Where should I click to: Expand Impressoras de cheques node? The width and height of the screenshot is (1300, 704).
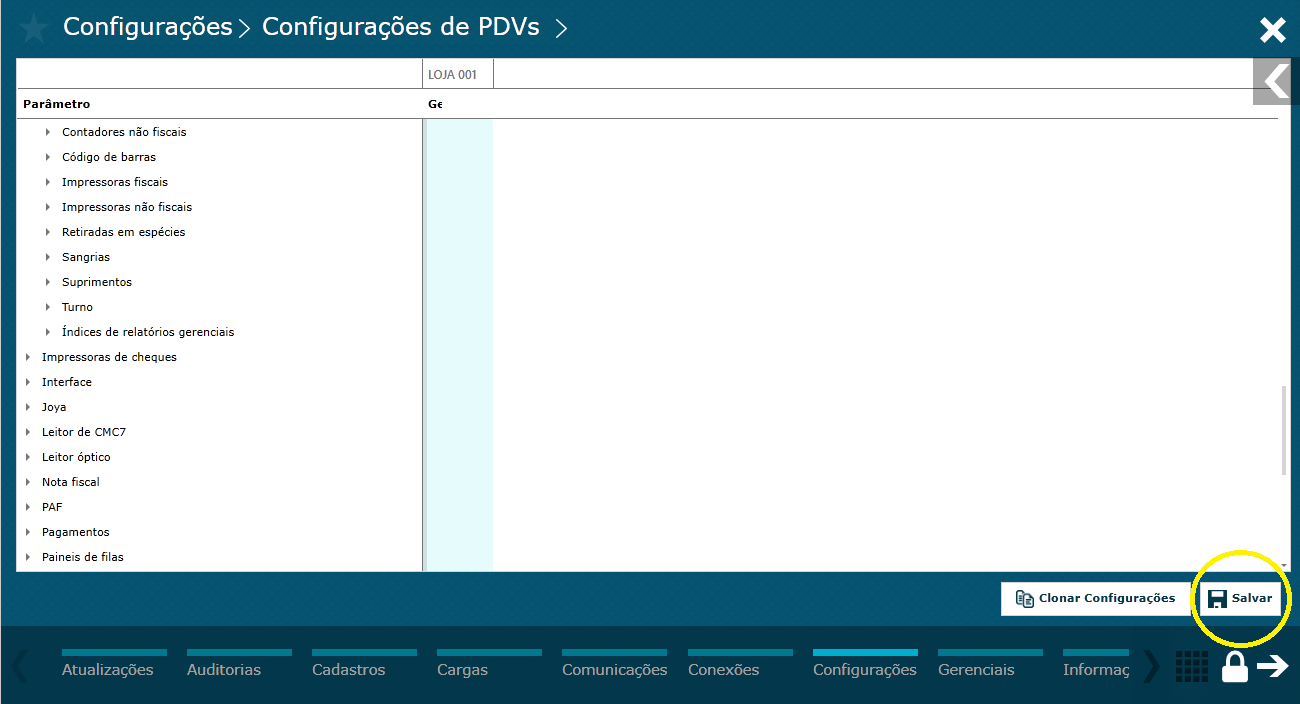[x=27, y=357]
